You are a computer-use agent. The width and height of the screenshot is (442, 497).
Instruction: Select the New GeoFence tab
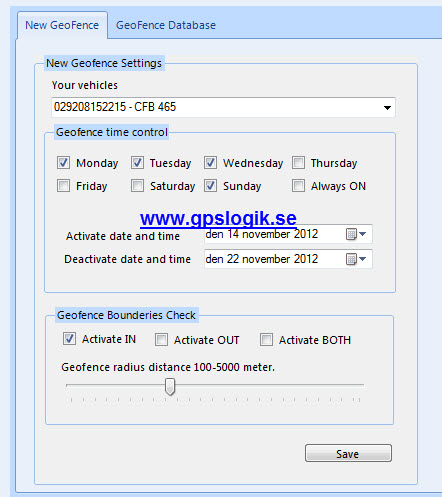pyautogui.click(x=62, y=25)
